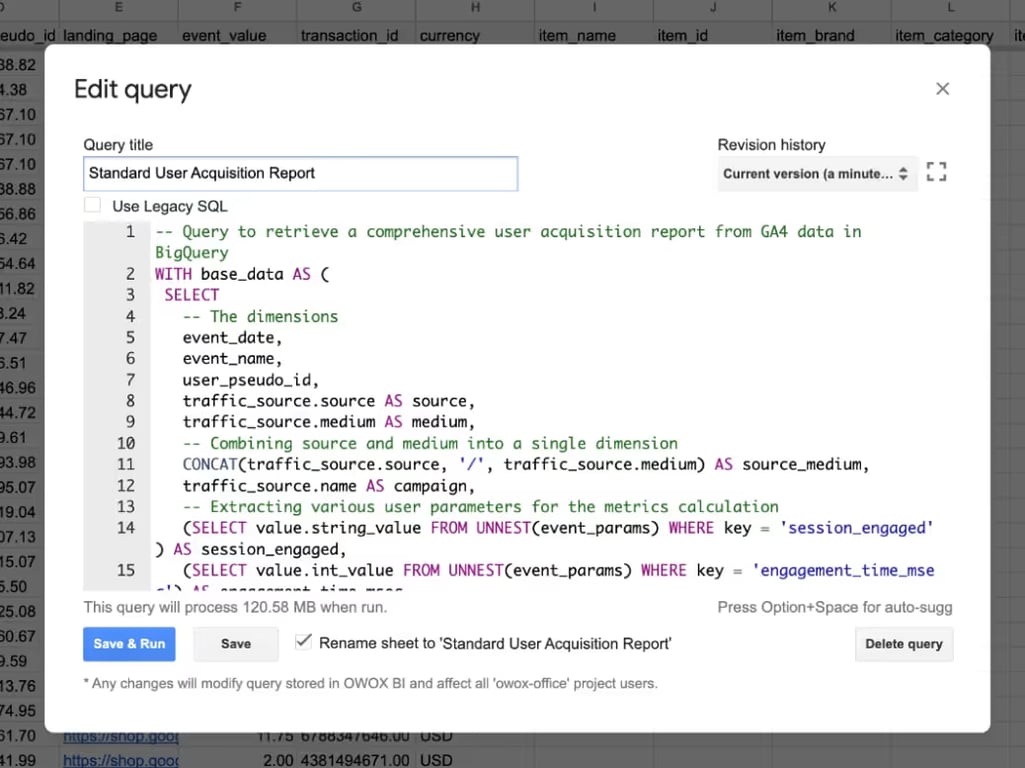The image size is (1025, 768).
Task: Expand query editor to fullscreen
Action: click(x=936, y=172)
